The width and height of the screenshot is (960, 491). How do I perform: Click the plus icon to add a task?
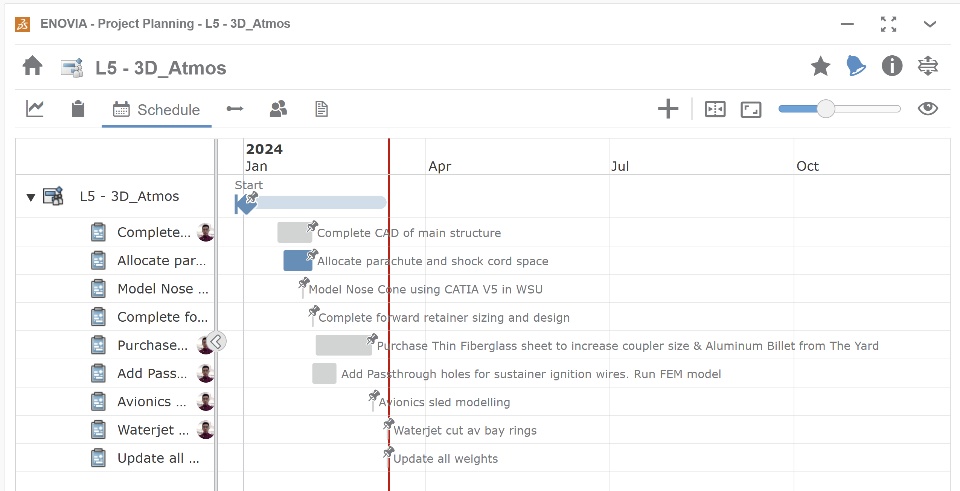[668, 109]
